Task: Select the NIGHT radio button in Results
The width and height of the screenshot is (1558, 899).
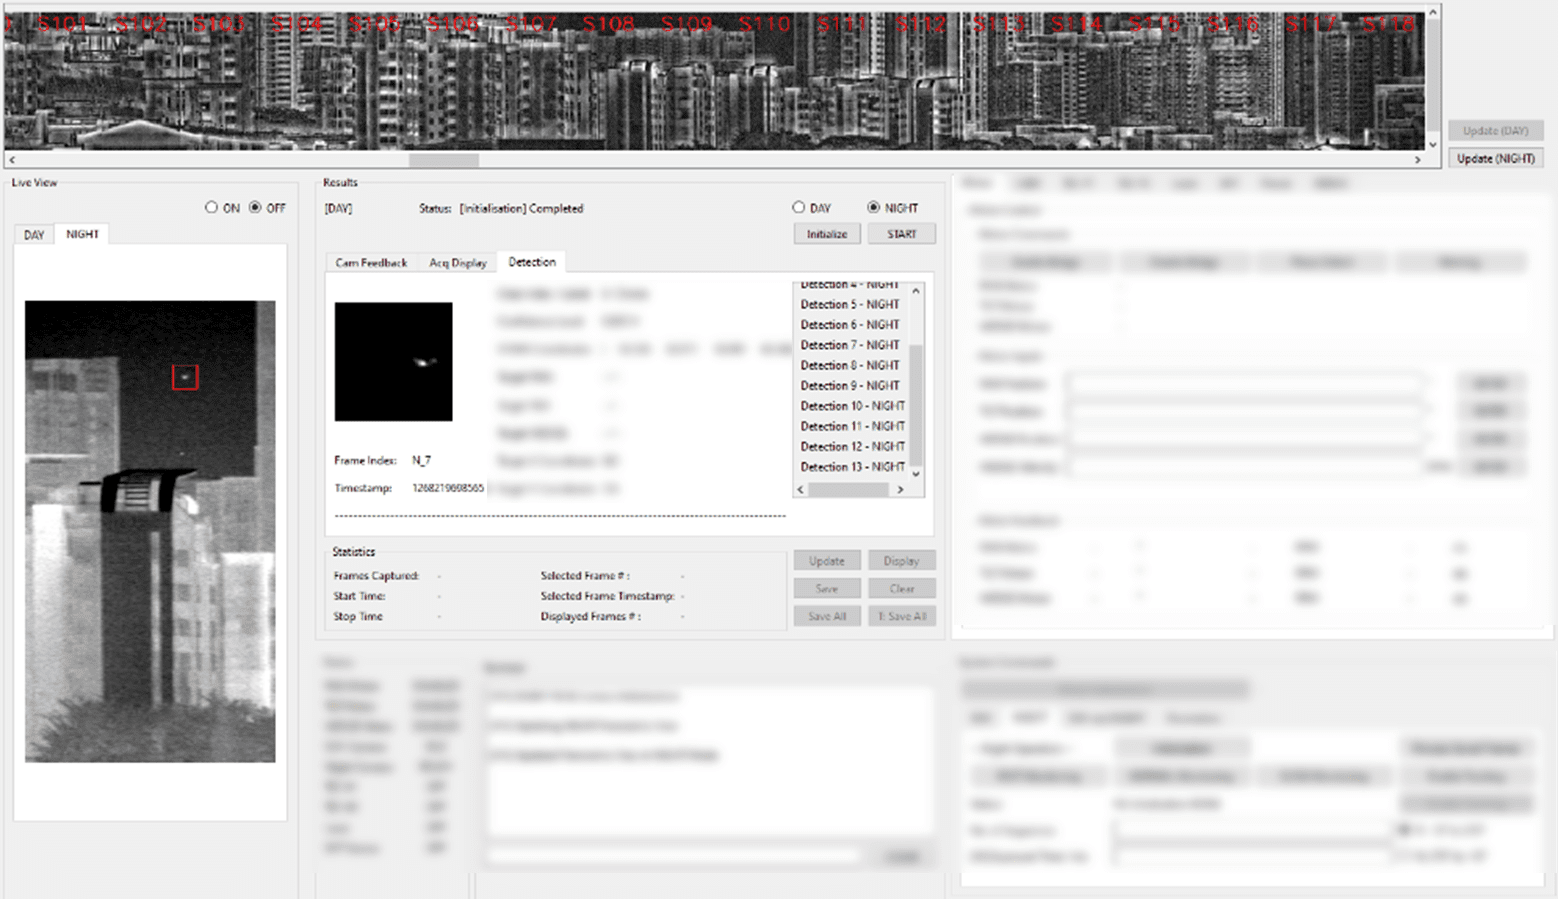Action: point(873,208)
